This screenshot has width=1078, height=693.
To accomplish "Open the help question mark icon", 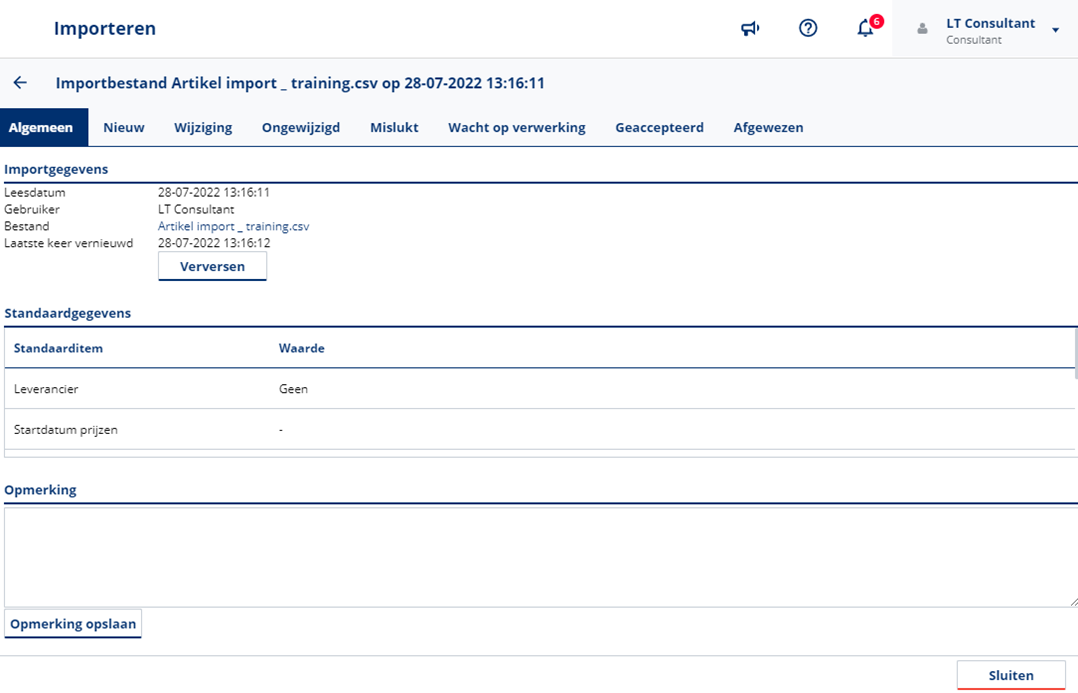I will (808, 29).
